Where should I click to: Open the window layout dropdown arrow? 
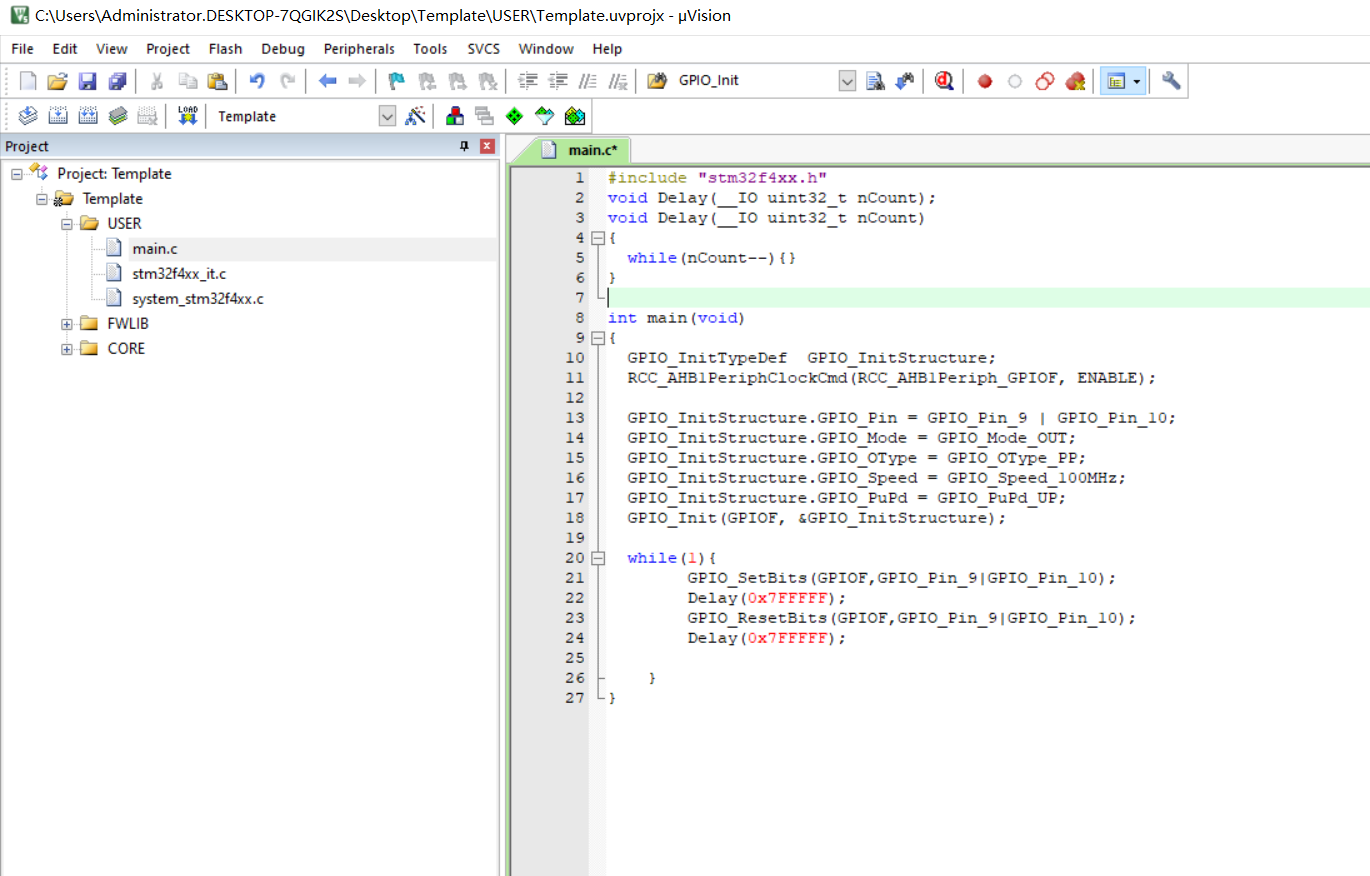point(1137,81)
